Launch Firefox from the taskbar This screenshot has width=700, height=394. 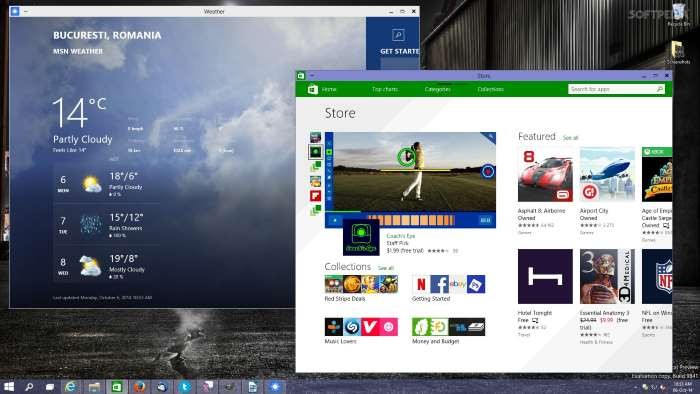[139, 387]
